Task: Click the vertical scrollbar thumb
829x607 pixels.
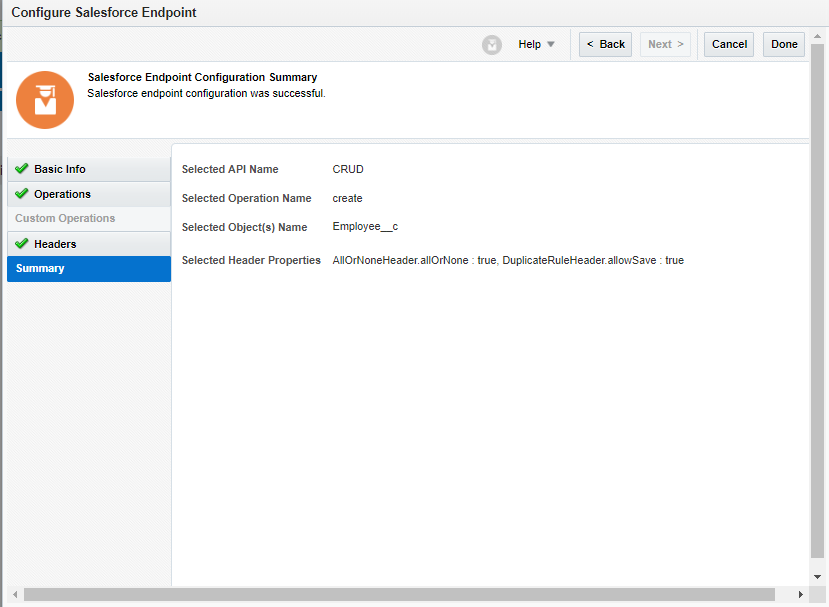Action: pos(817,301)
